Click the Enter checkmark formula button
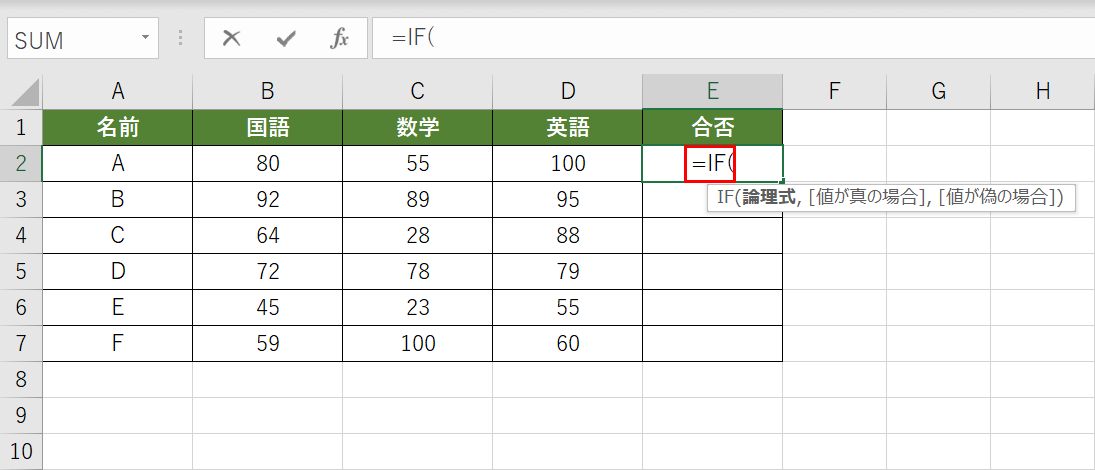The width and height of the screenshot is (1095, 470). coord(286,39)
